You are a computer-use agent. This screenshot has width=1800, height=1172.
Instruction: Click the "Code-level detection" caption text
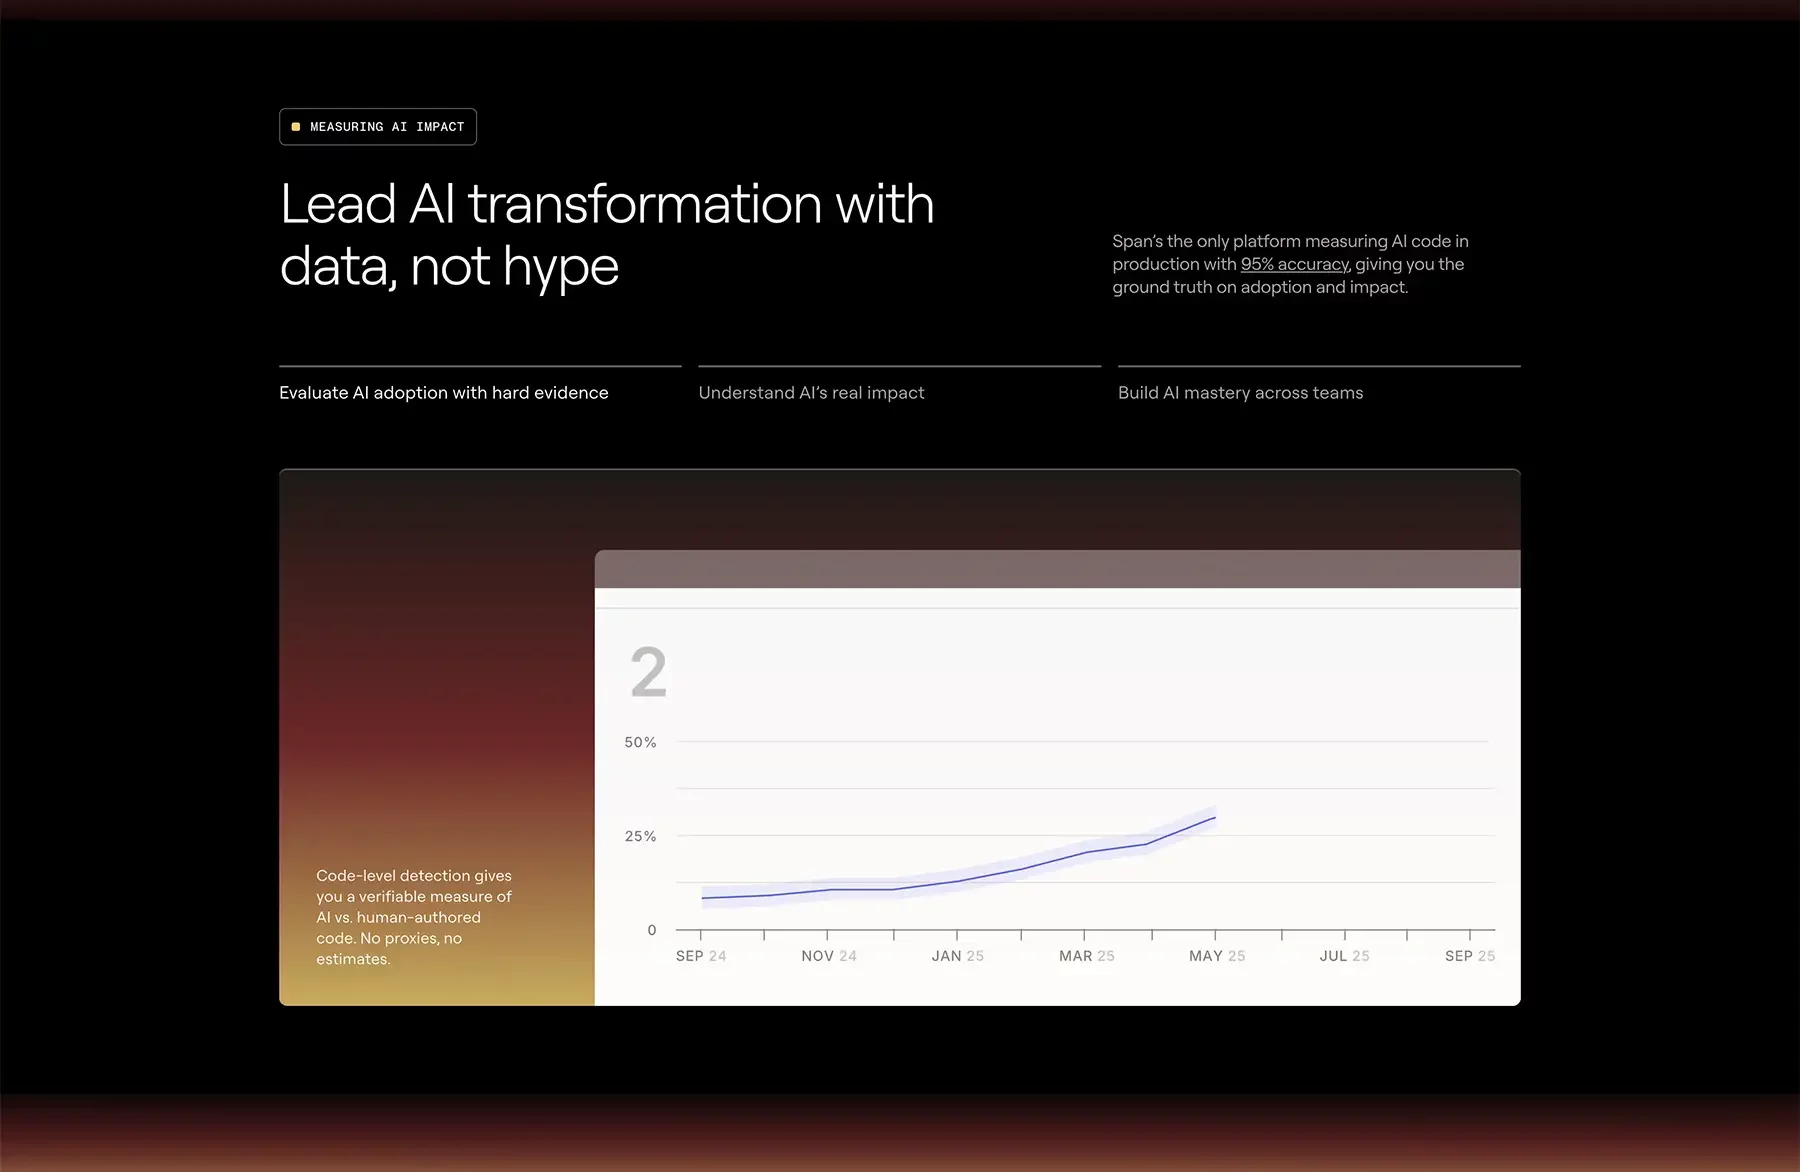click(x=414, y=917)
